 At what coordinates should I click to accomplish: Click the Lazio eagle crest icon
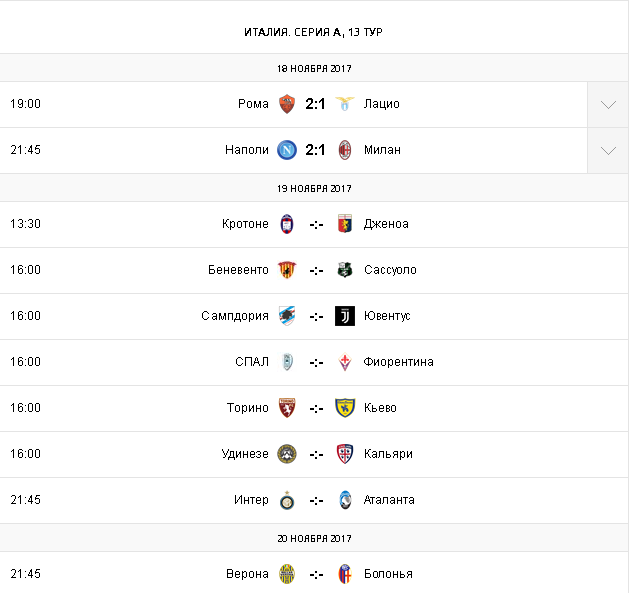coord(345,104)
